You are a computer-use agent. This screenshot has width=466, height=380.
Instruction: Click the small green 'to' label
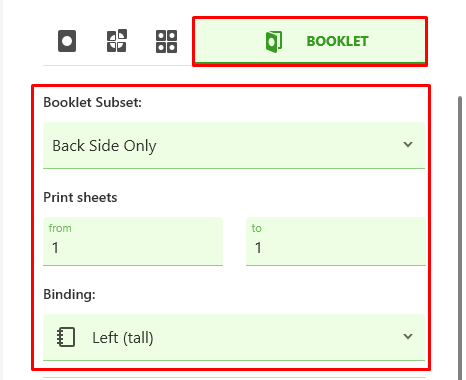[256, 228]
